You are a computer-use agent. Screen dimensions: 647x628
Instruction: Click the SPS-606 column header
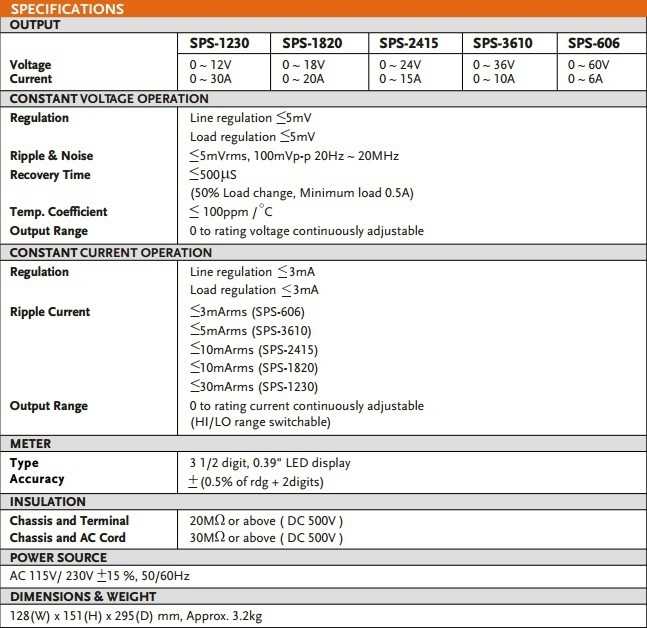pyautogui.click(x=593, y=43)
